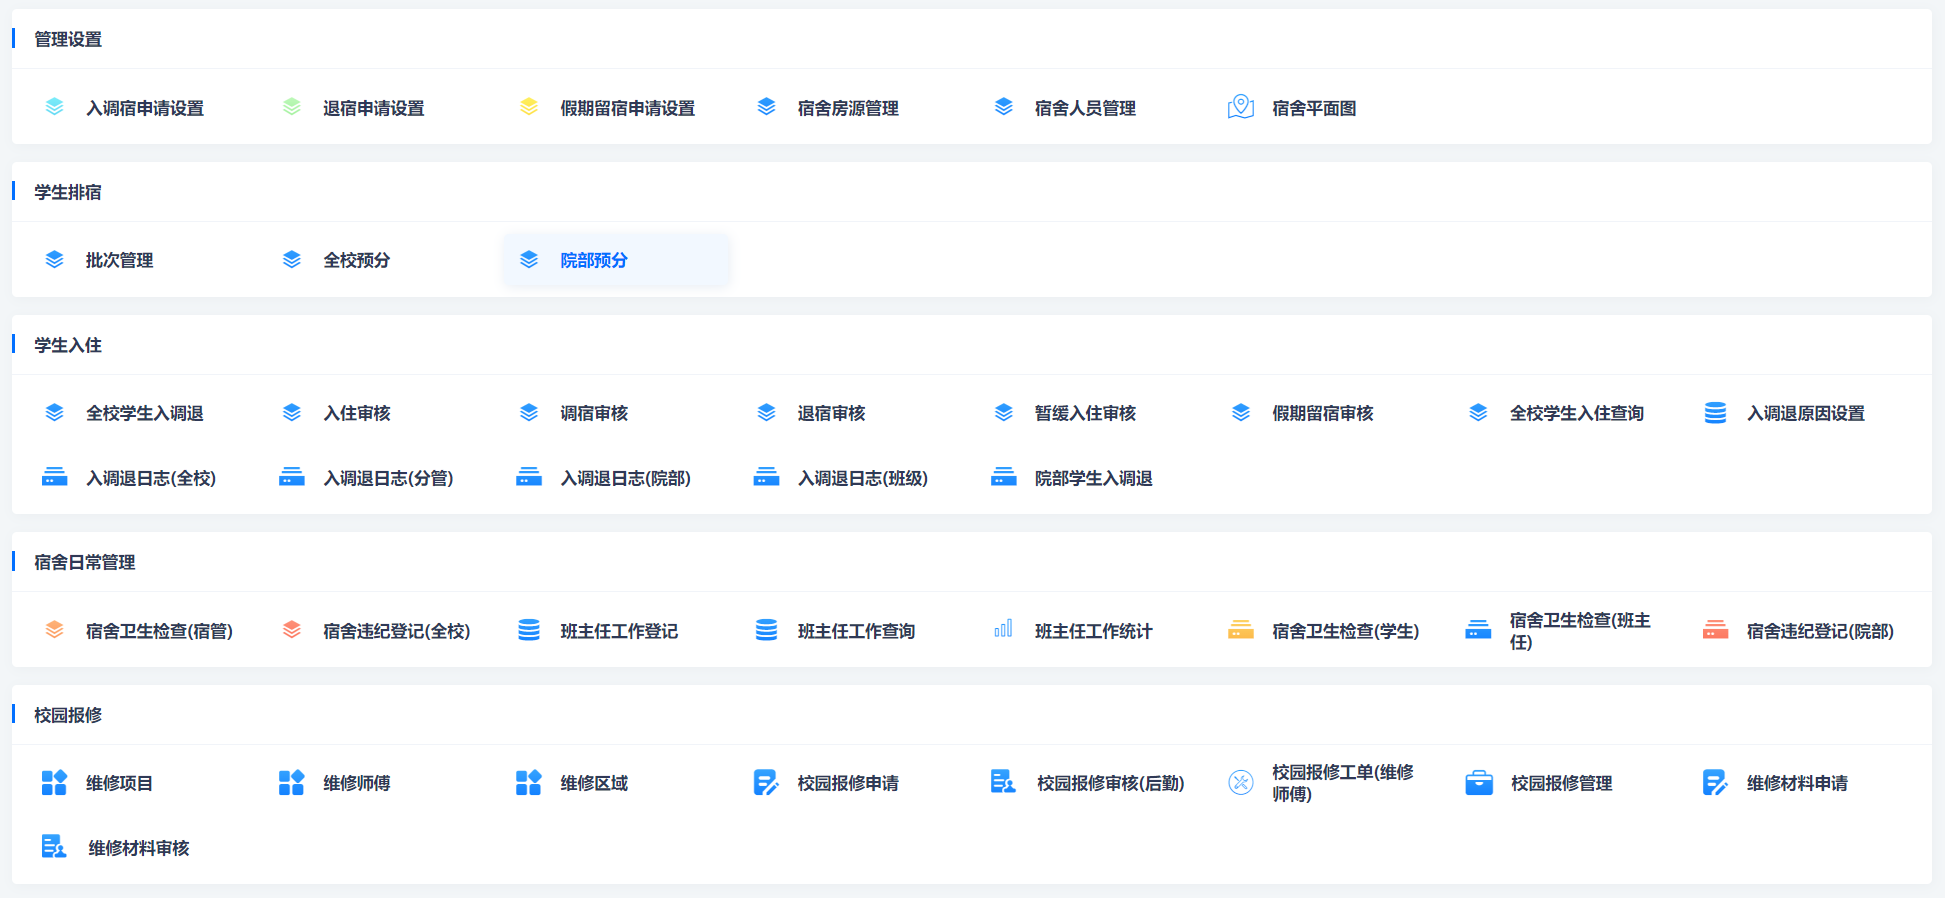Screen dimensions: 1945x898
Task: Click the green 退宿申请设置 layers icon
Action: click(292, 107)
